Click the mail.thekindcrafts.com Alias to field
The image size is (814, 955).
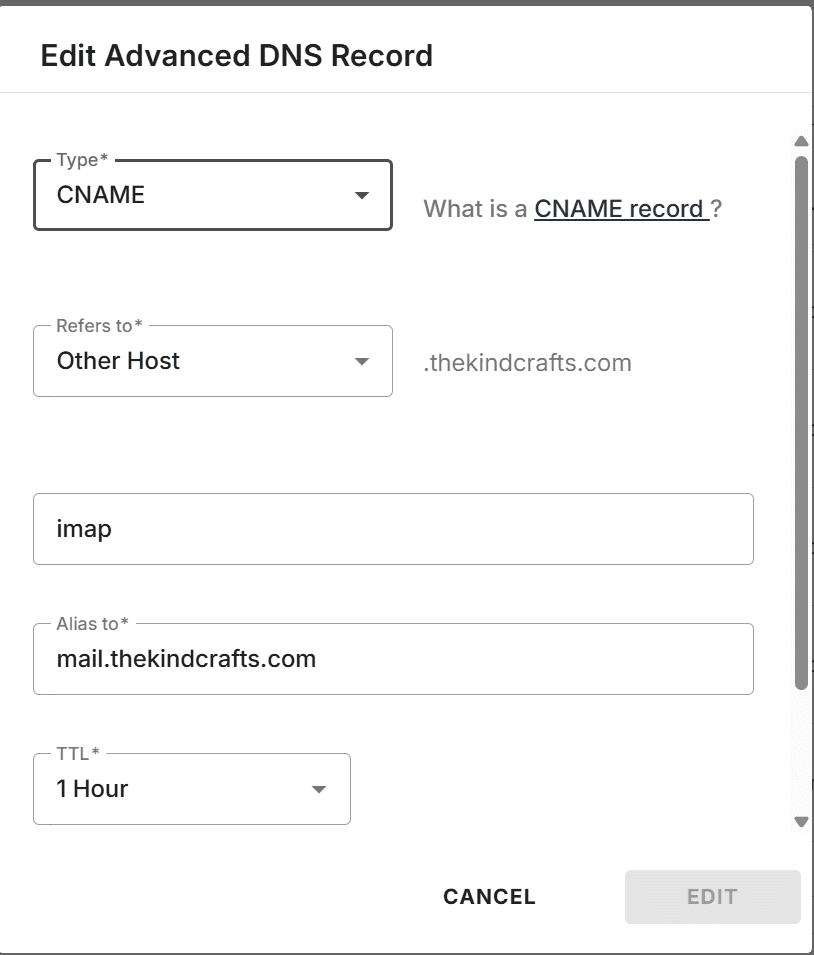[393, 659]
